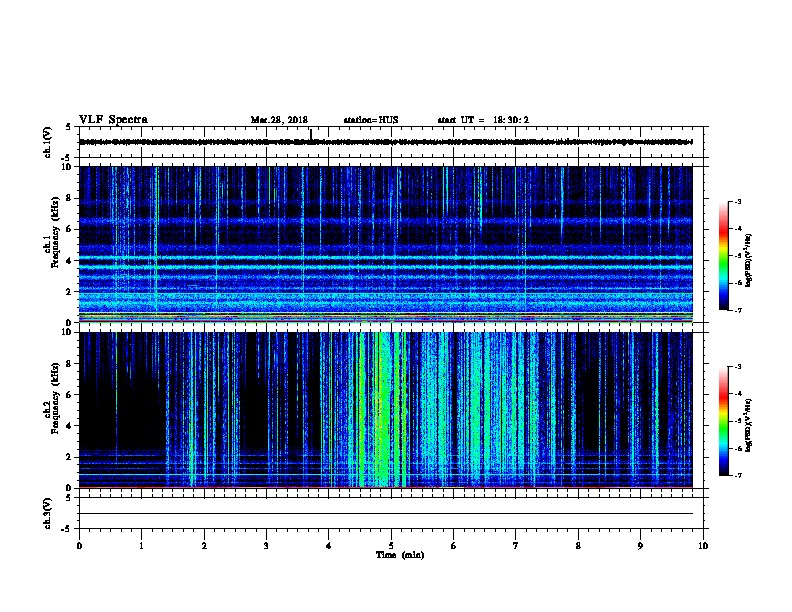
Task: Click time axis tick label "10" at right end
Action: coord(703,546)
